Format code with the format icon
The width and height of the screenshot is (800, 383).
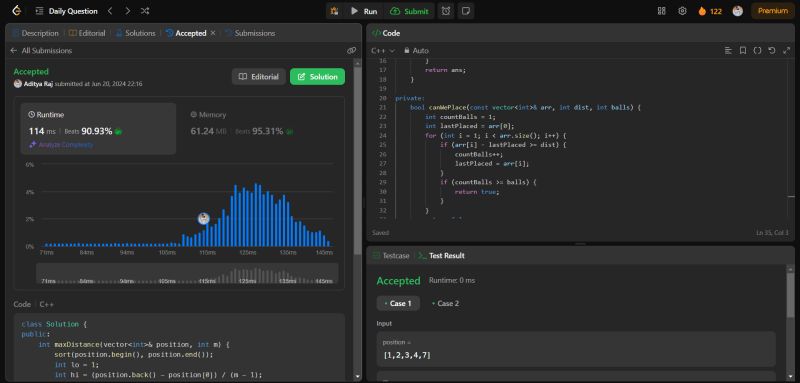pos(728,50)
